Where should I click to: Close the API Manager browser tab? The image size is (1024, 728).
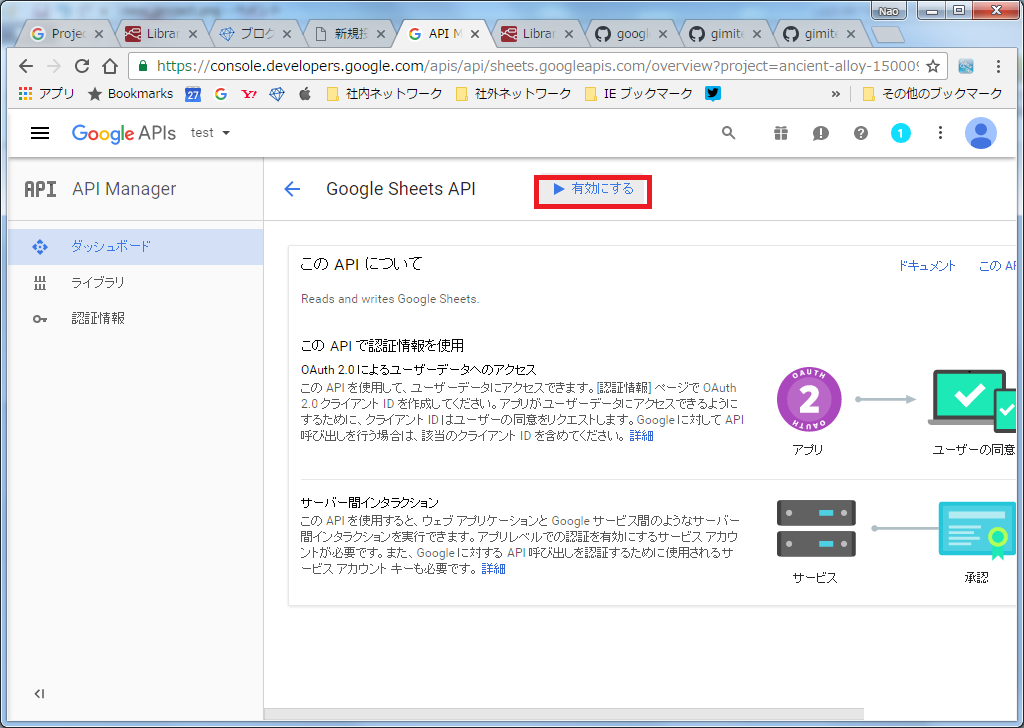point(475,34)
